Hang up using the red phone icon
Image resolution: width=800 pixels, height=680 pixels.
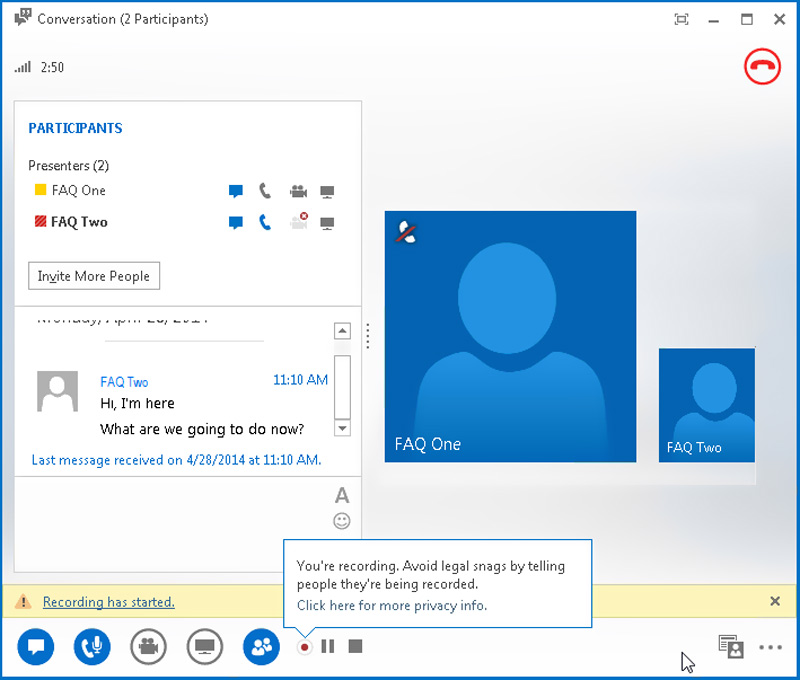tap(762, 66)
